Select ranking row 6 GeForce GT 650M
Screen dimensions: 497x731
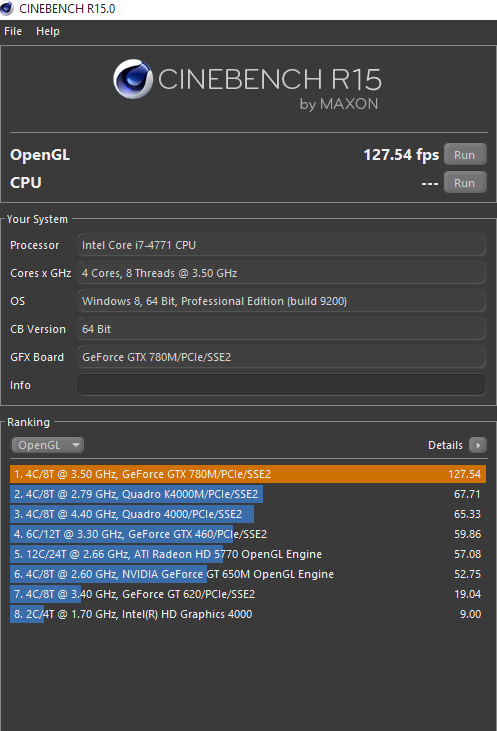point(248,574)
